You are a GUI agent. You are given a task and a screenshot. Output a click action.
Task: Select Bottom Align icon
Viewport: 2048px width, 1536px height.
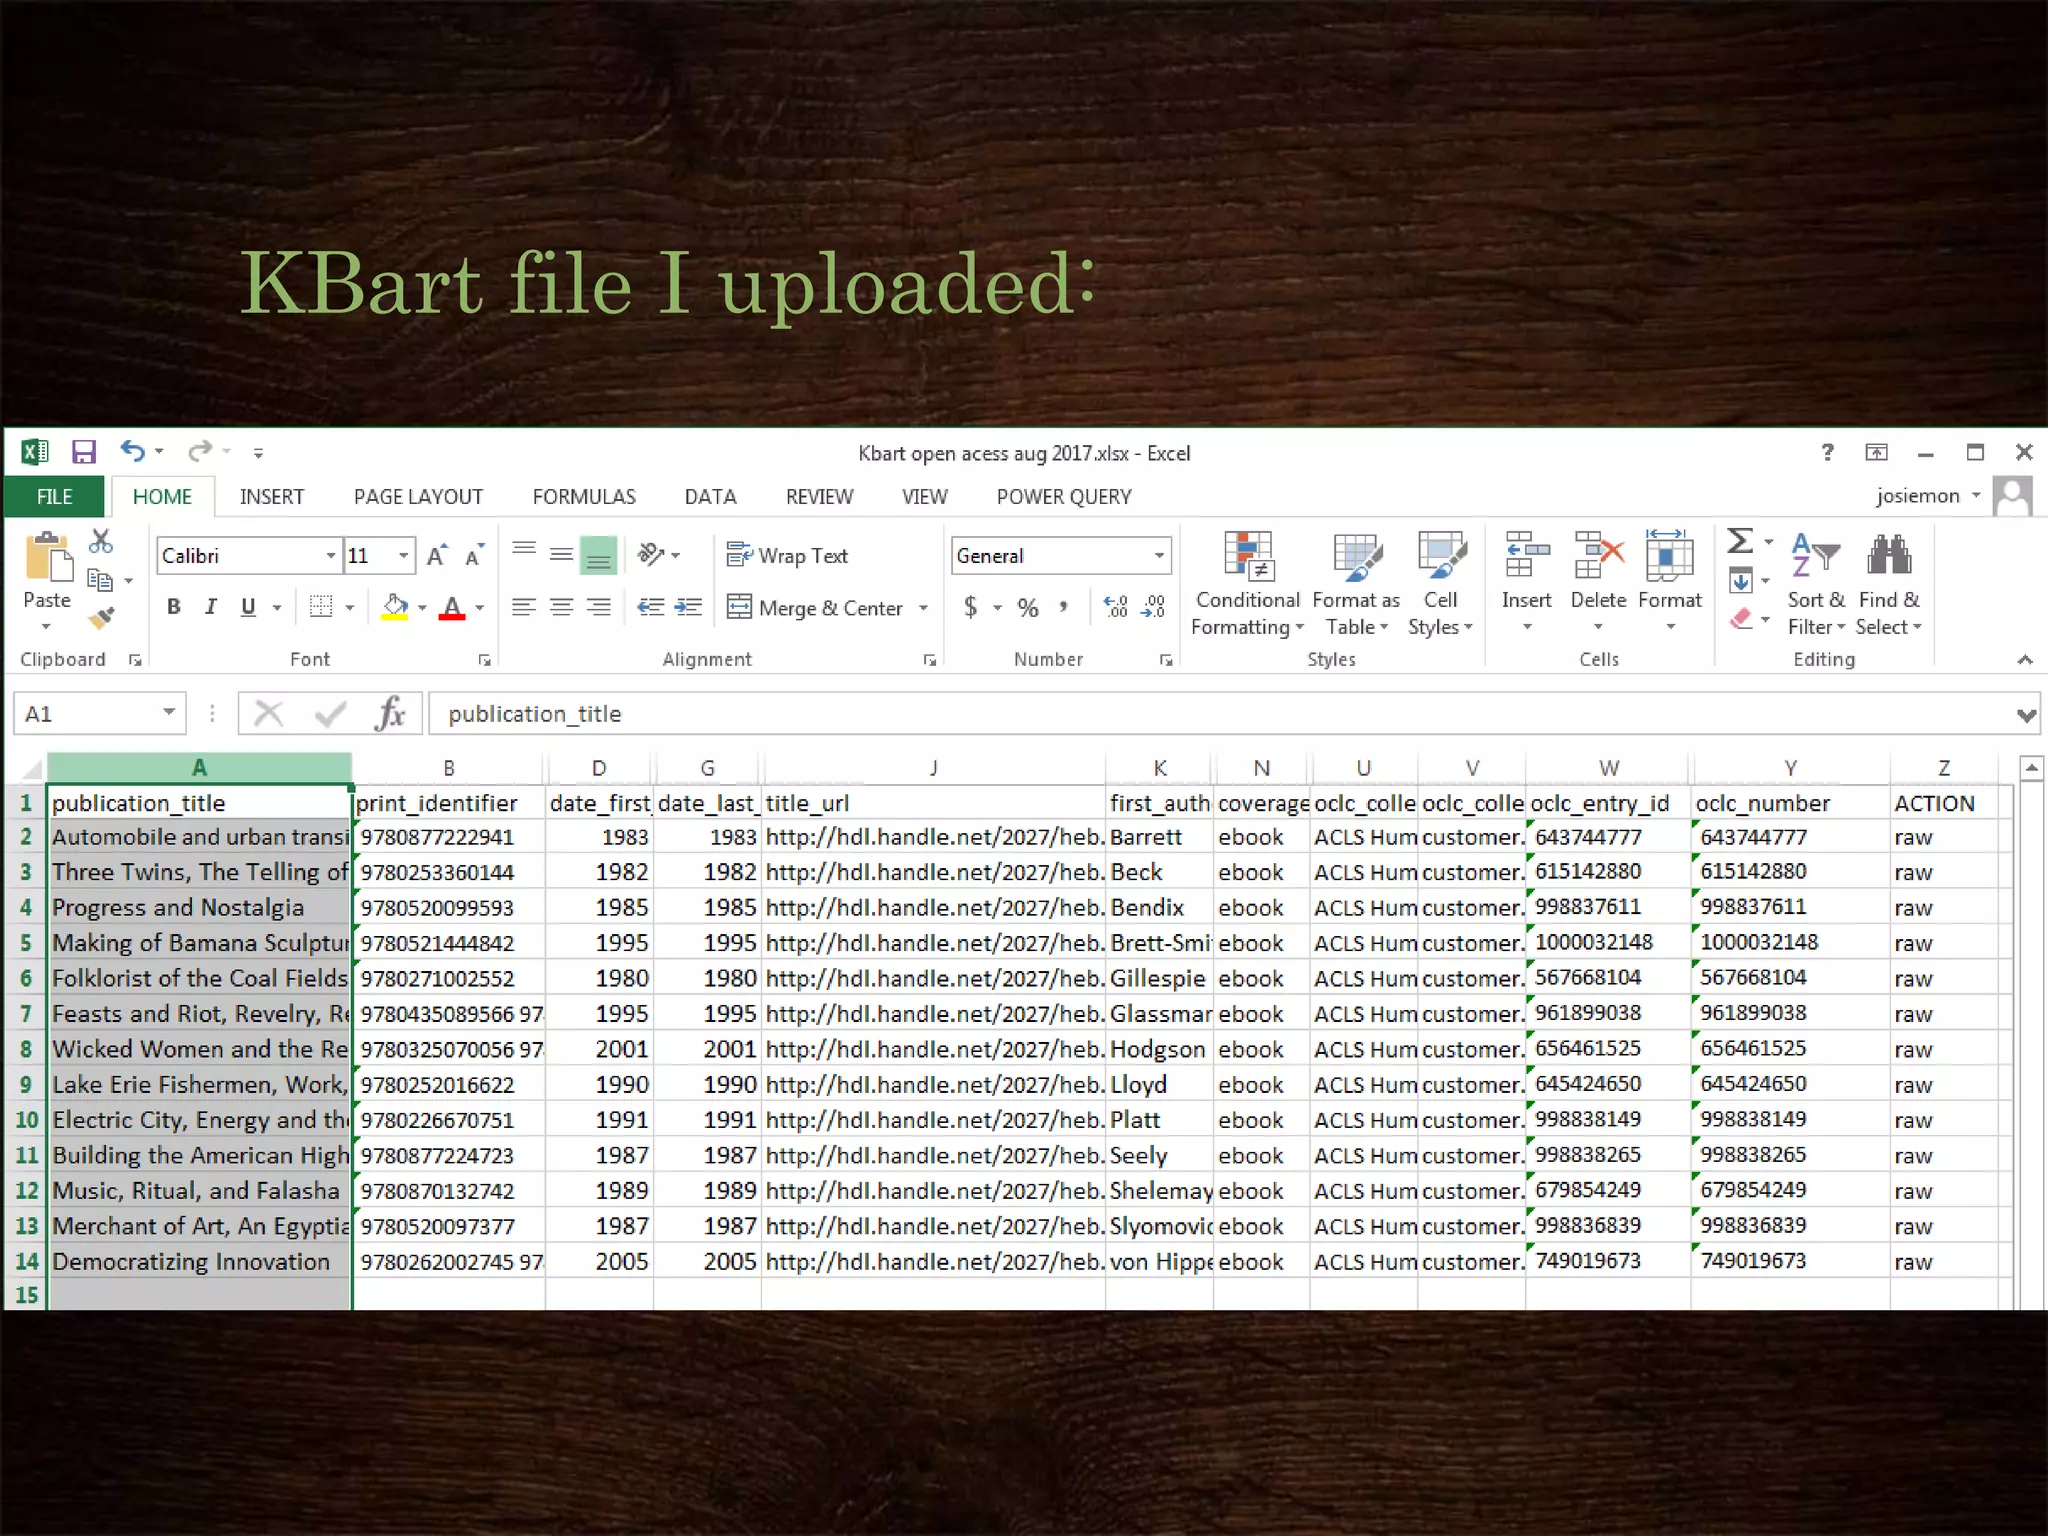click(598, 554)
